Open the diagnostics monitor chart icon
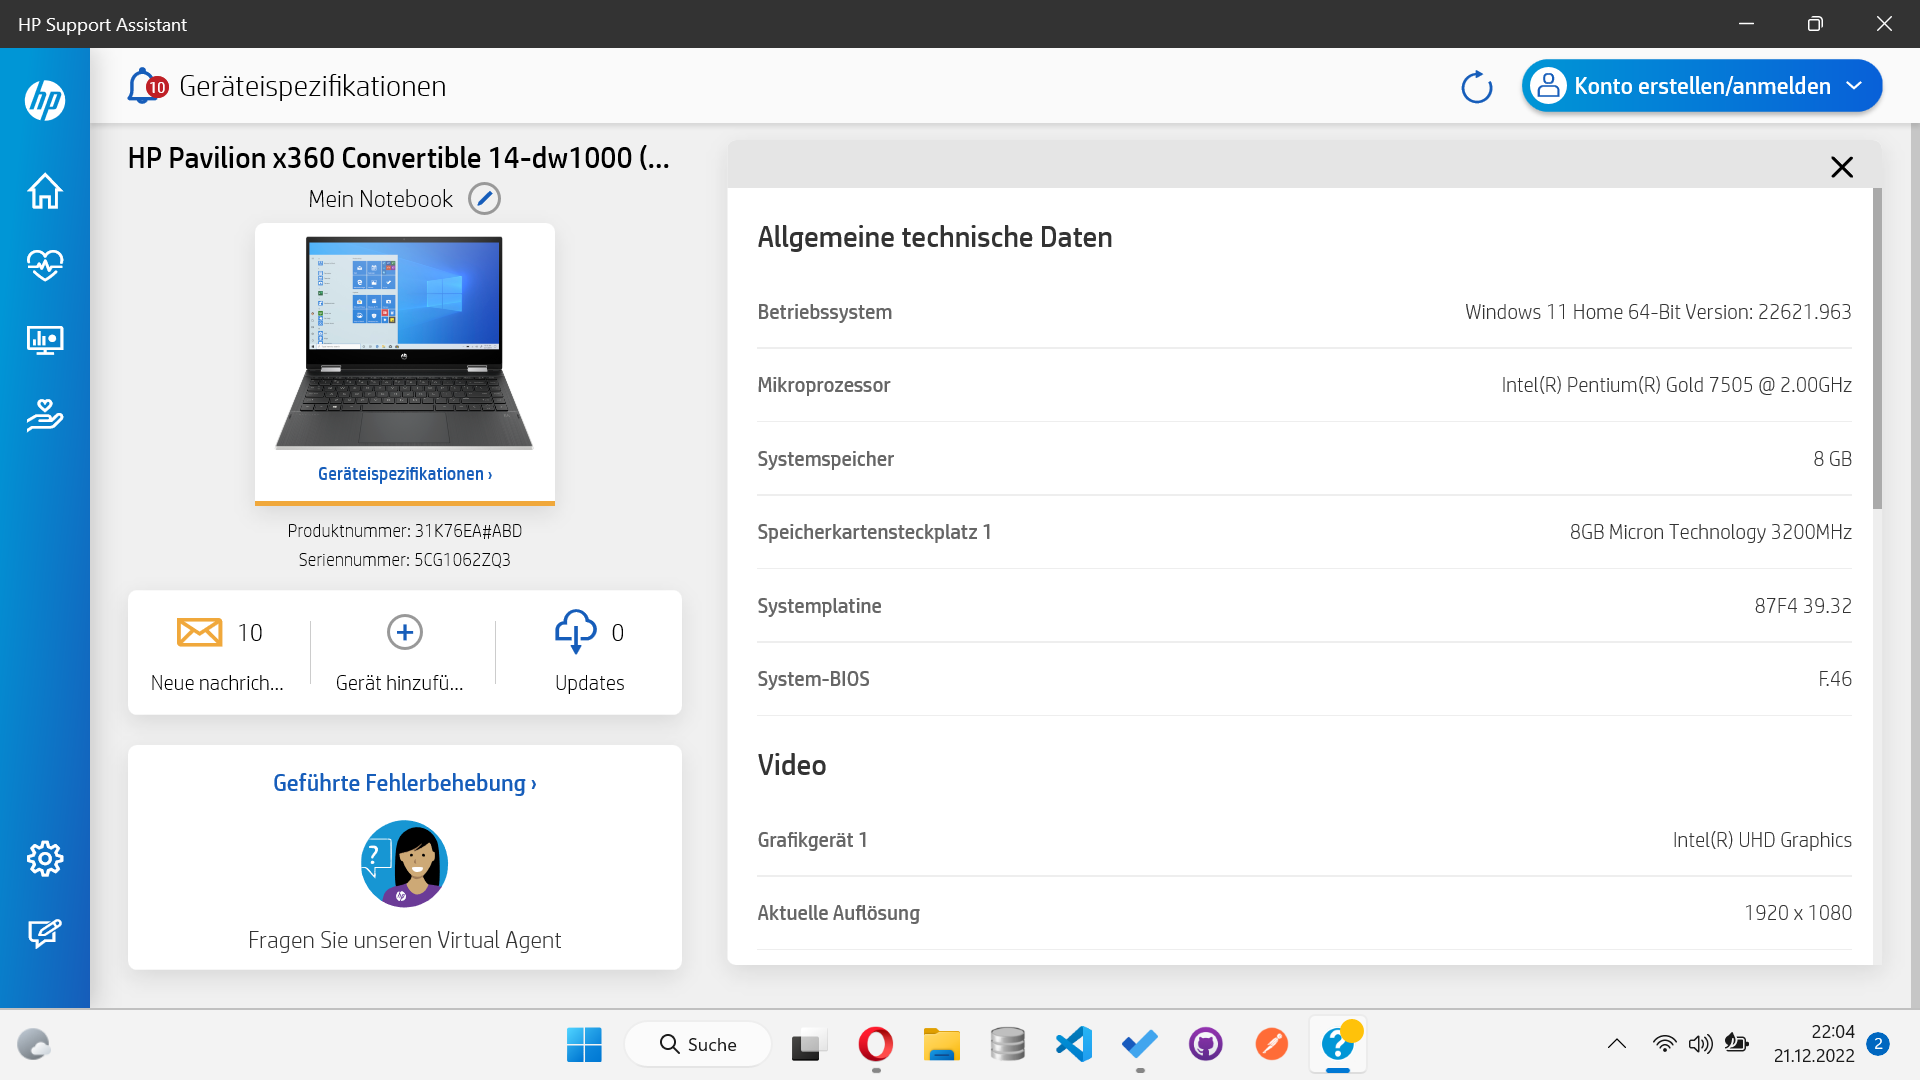 (x=45, y=340)
